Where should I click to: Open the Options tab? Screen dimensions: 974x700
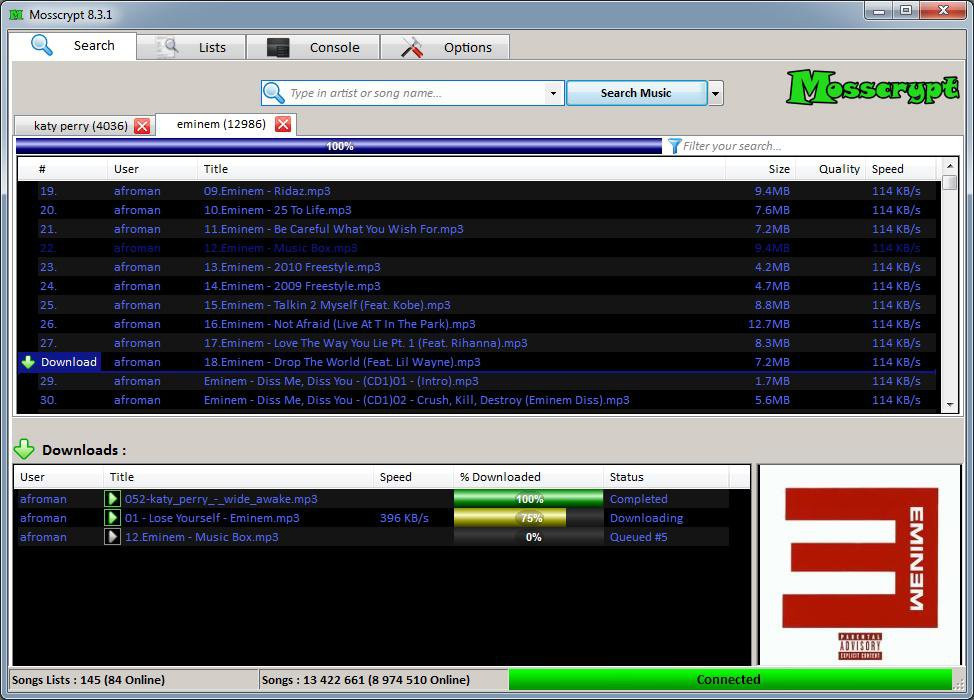click(445, 47)
